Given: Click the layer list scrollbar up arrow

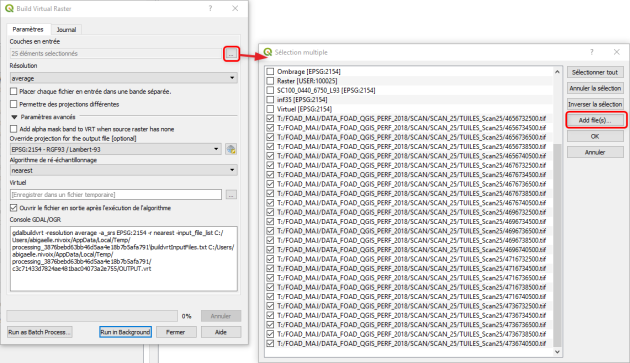Looking at the screenshot, I should 557,72.
